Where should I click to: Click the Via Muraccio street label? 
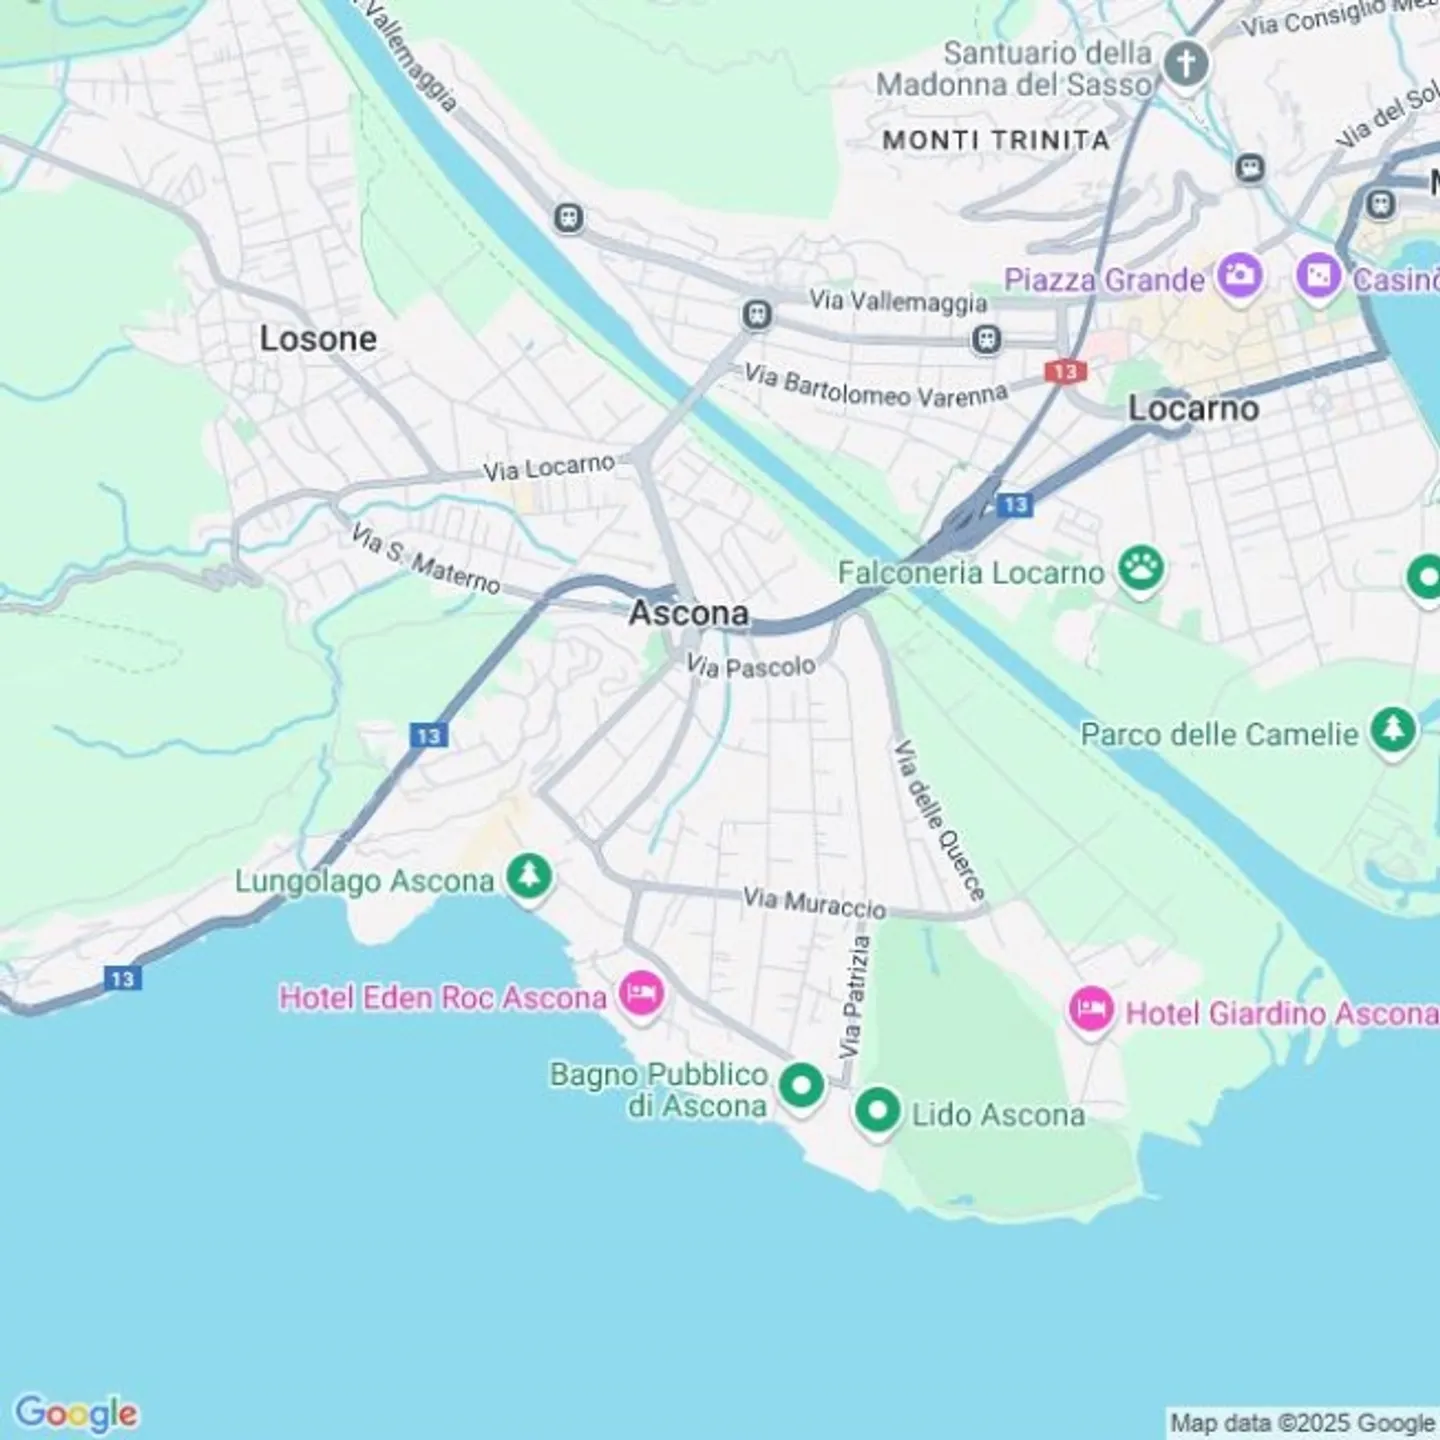814,903
